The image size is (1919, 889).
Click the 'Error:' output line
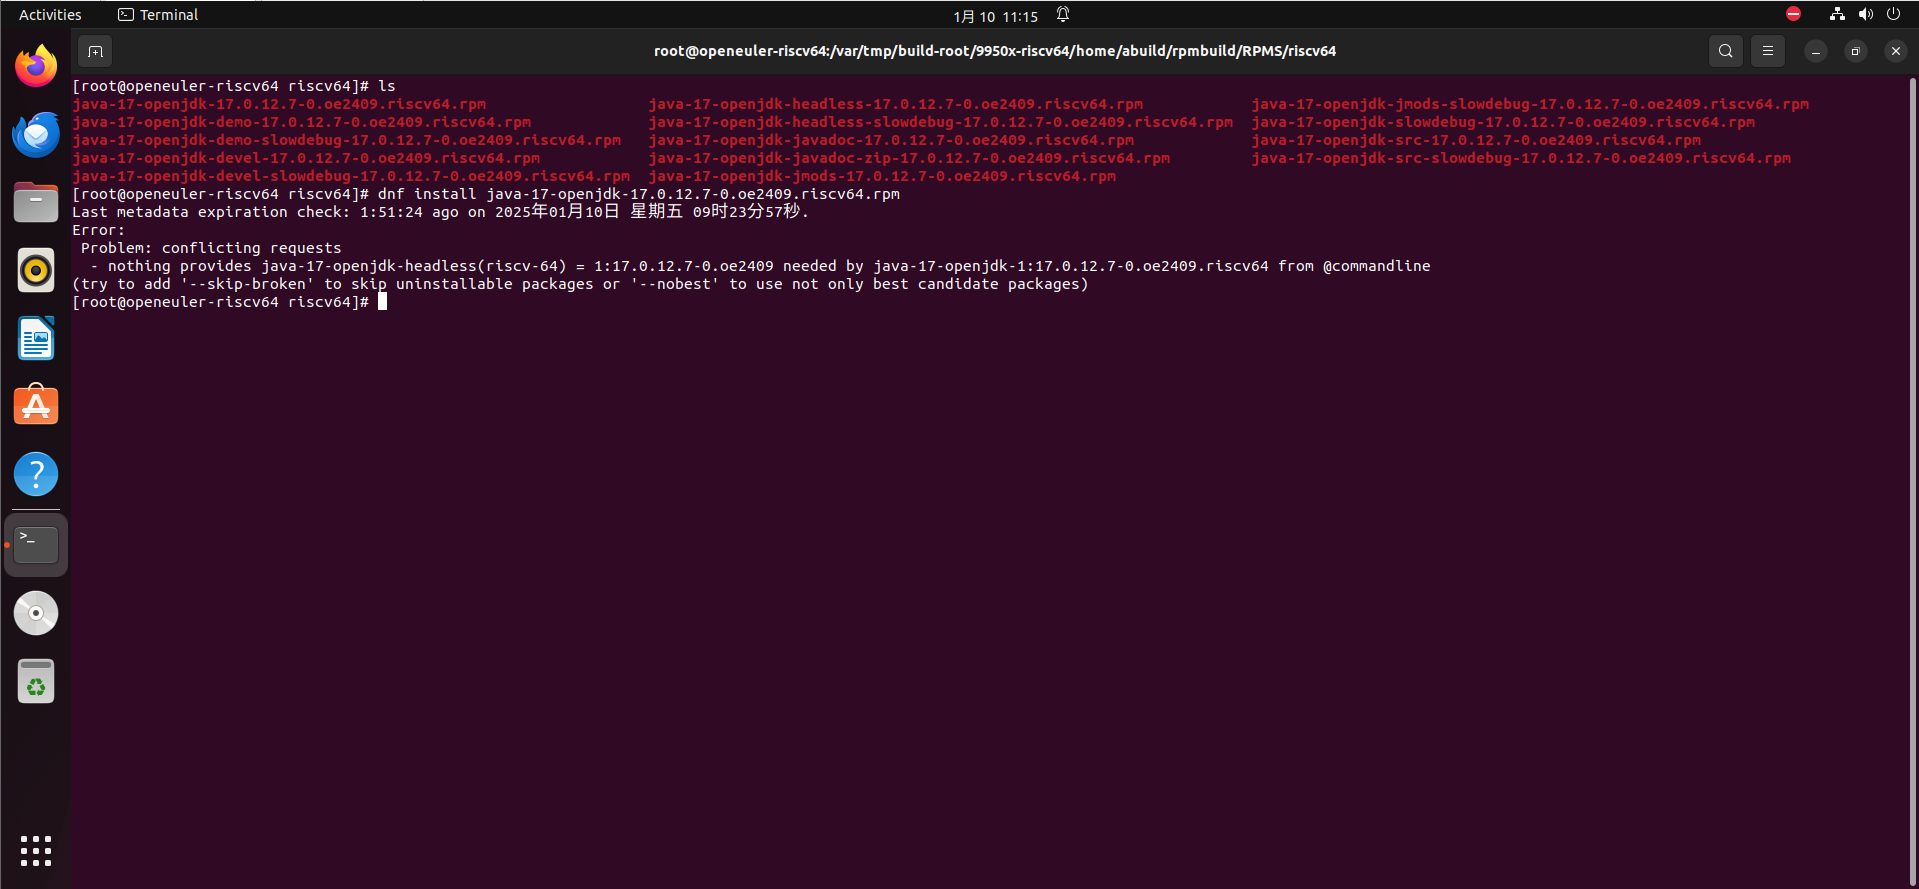point(99,230)
